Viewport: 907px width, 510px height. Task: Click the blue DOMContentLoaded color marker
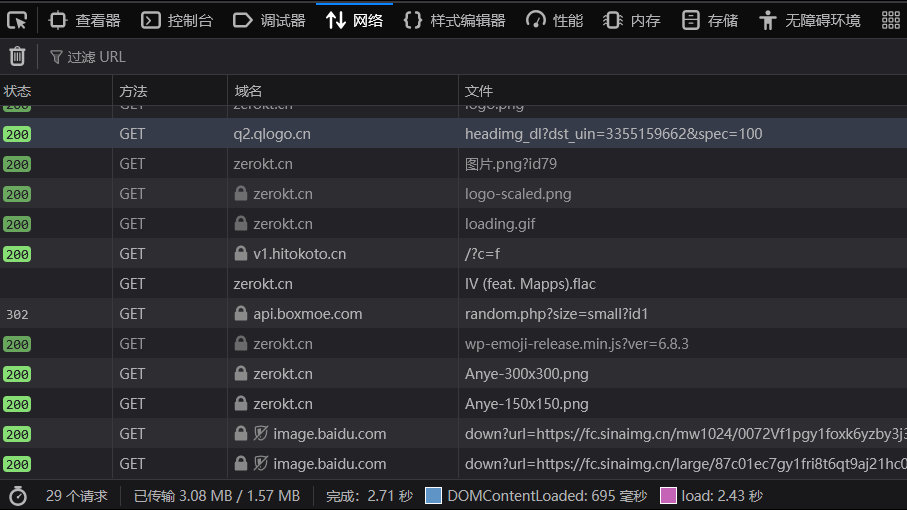coord(433,496)
